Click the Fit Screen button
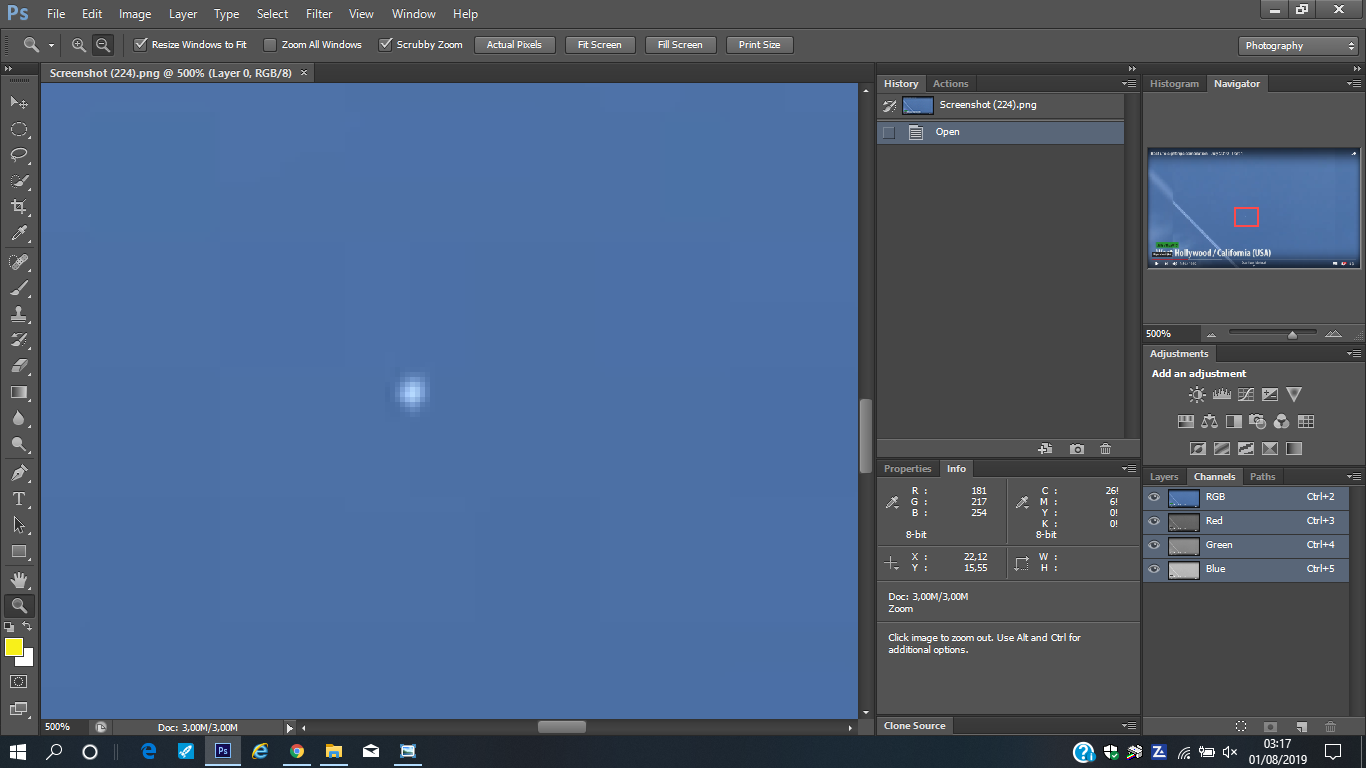The image size is (1366, 768). [x=599, y=45]
